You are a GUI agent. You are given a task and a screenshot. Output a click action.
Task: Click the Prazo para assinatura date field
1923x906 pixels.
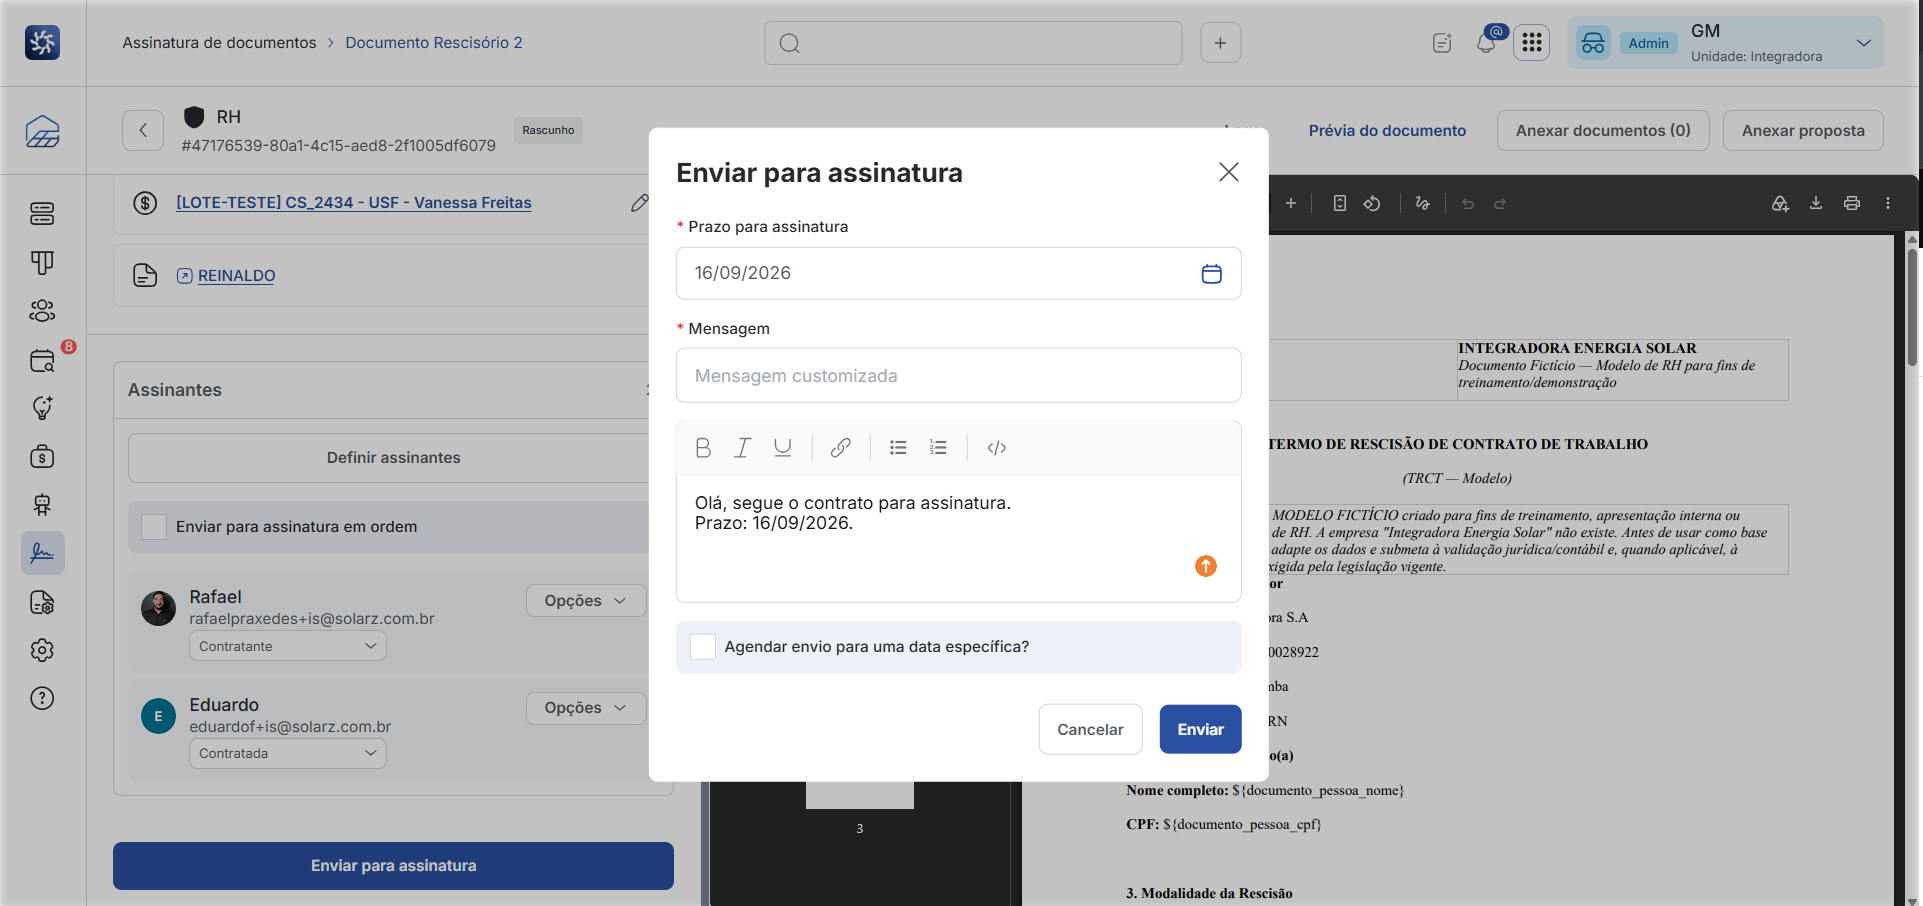point(958,273)
